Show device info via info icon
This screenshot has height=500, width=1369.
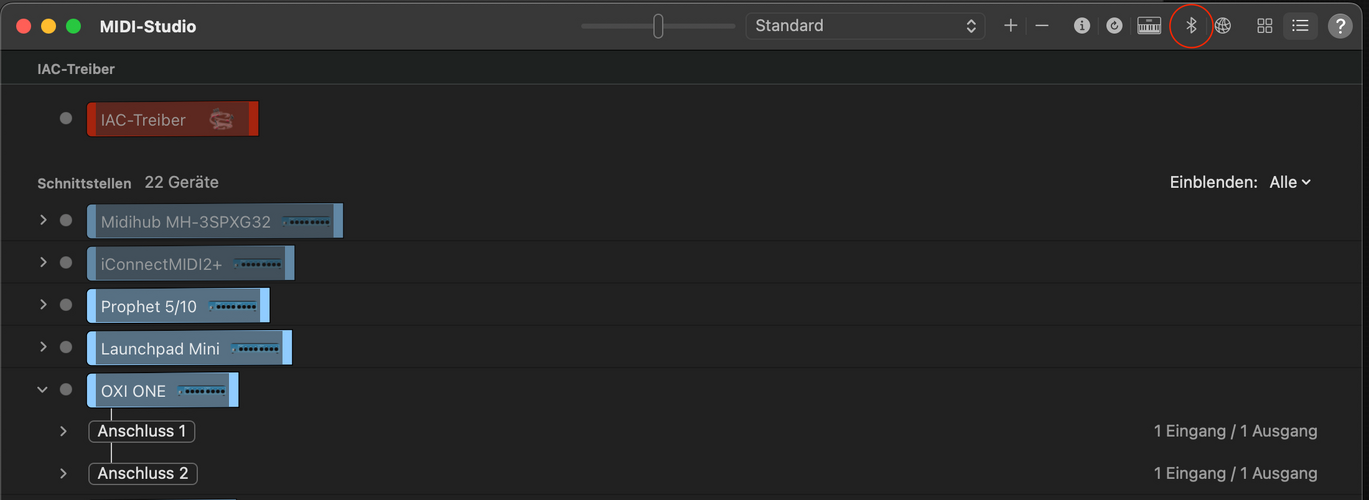coord(1081,26)
